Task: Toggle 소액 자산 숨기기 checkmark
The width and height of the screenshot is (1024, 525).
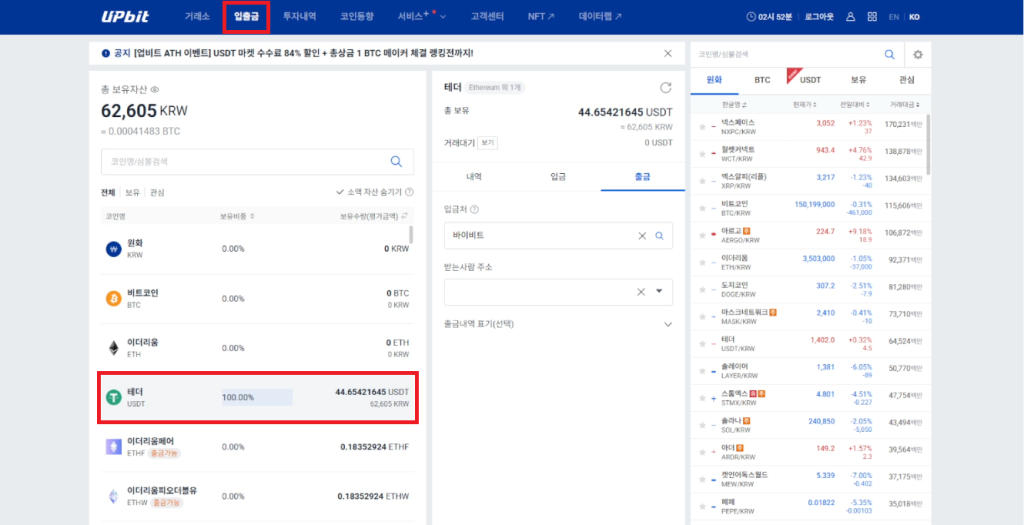Action: tap(340, 193)
